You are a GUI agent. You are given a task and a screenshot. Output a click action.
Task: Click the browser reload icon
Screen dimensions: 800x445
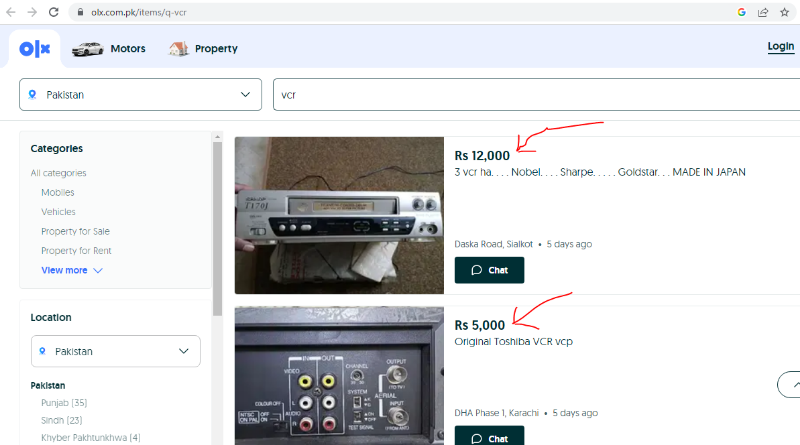point(55,12)
